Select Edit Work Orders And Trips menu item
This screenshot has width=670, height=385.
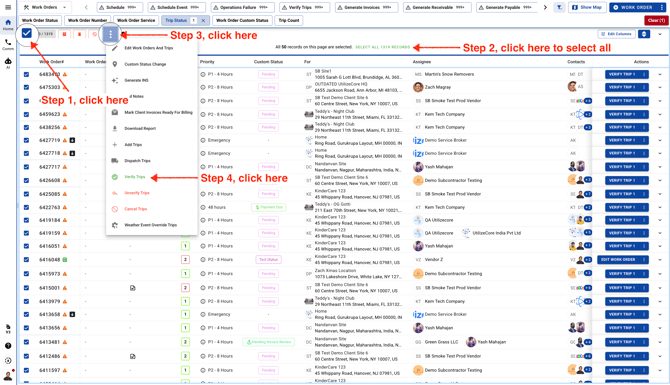[152, 48]
